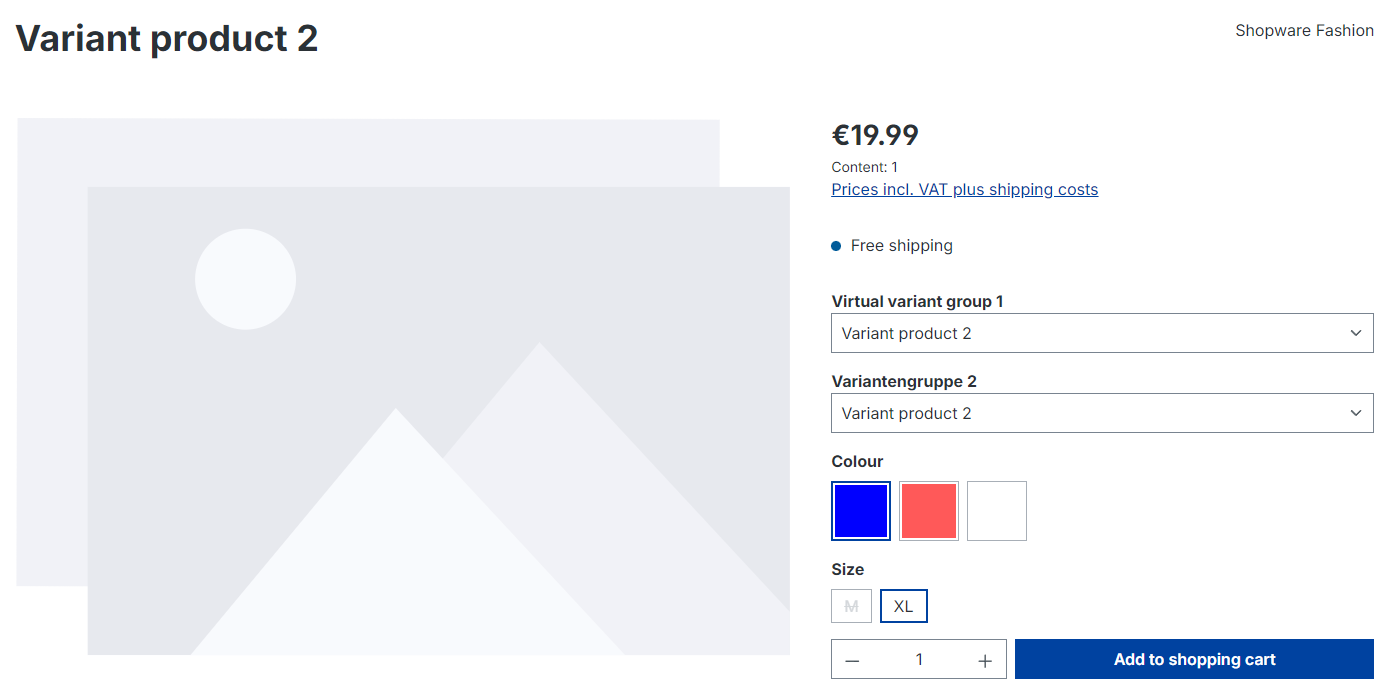Decrease quantity with the minus icon
This screenshot has width=1388, height=693.
852,660
